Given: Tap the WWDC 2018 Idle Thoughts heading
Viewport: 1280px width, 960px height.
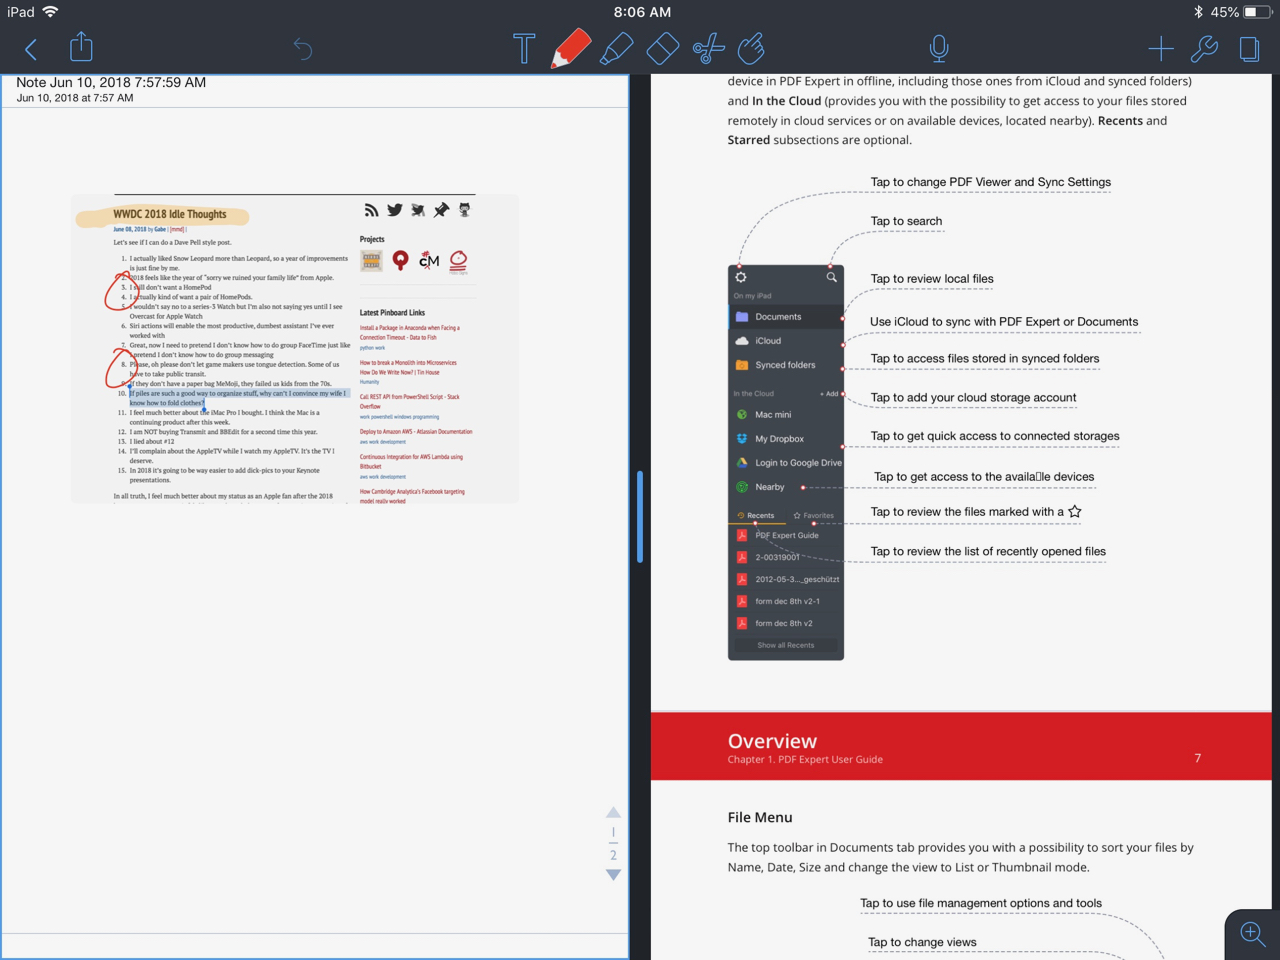Looking at the screenshot, I should coord(169,214).
